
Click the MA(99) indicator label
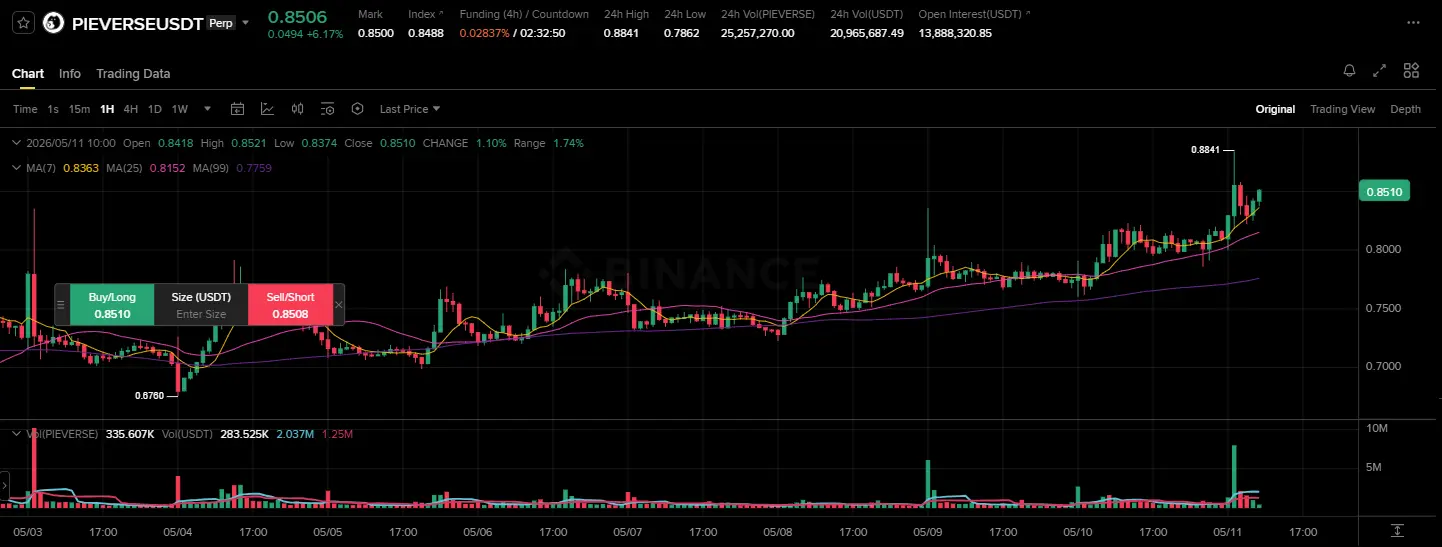213,168
